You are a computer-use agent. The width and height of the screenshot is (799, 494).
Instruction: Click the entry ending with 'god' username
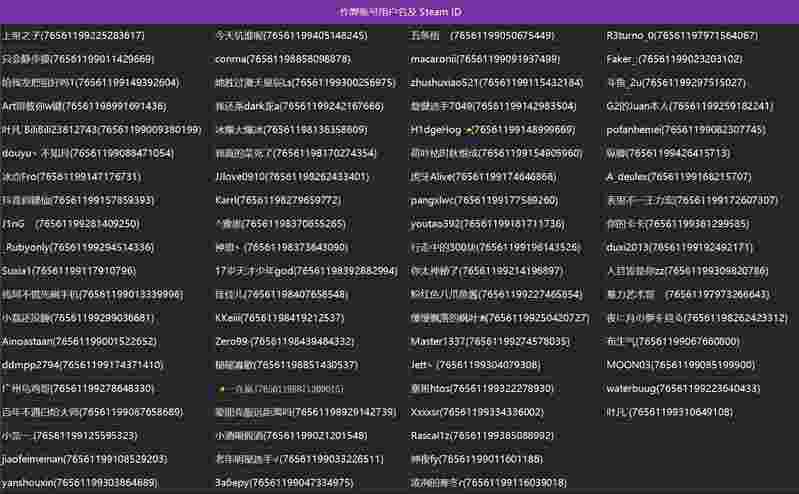pos(306,271)
